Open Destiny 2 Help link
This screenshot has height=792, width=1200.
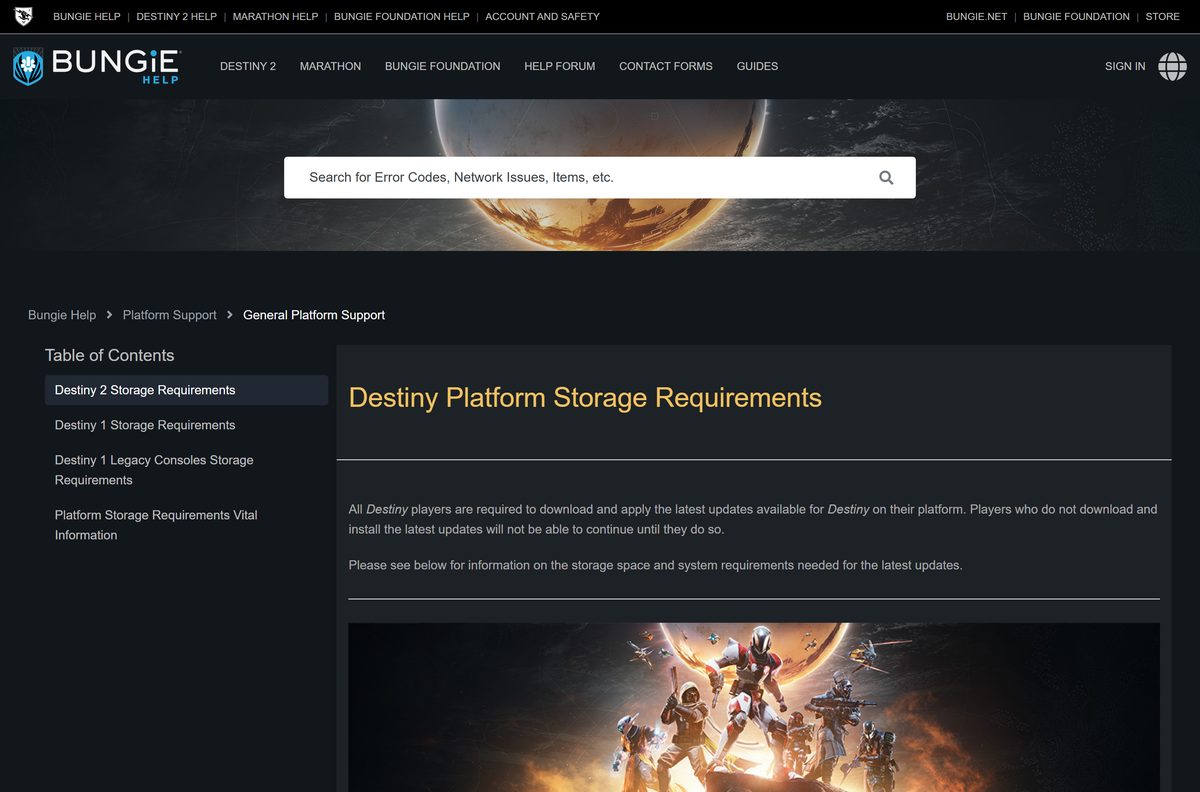176,16
